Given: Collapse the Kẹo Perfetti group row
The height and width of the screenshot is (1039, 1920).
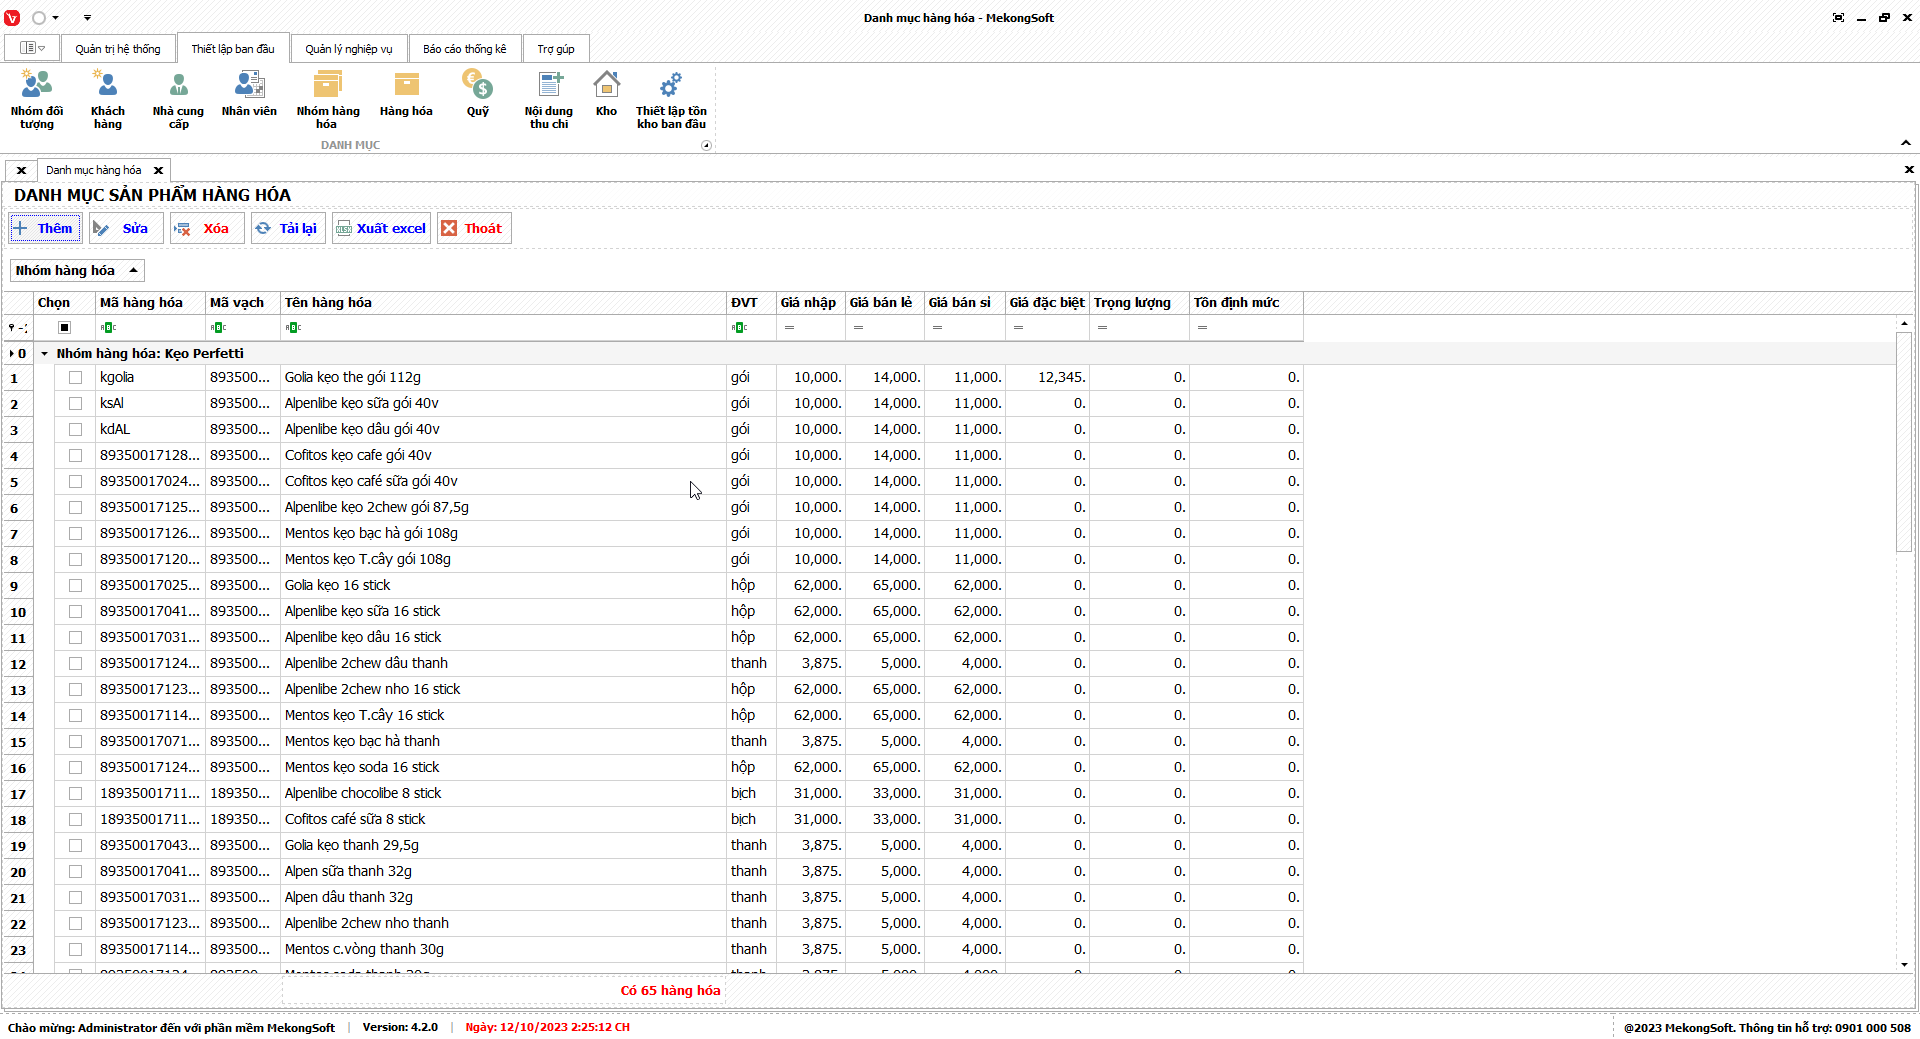Looking at the screenshot, I should 45,354.
